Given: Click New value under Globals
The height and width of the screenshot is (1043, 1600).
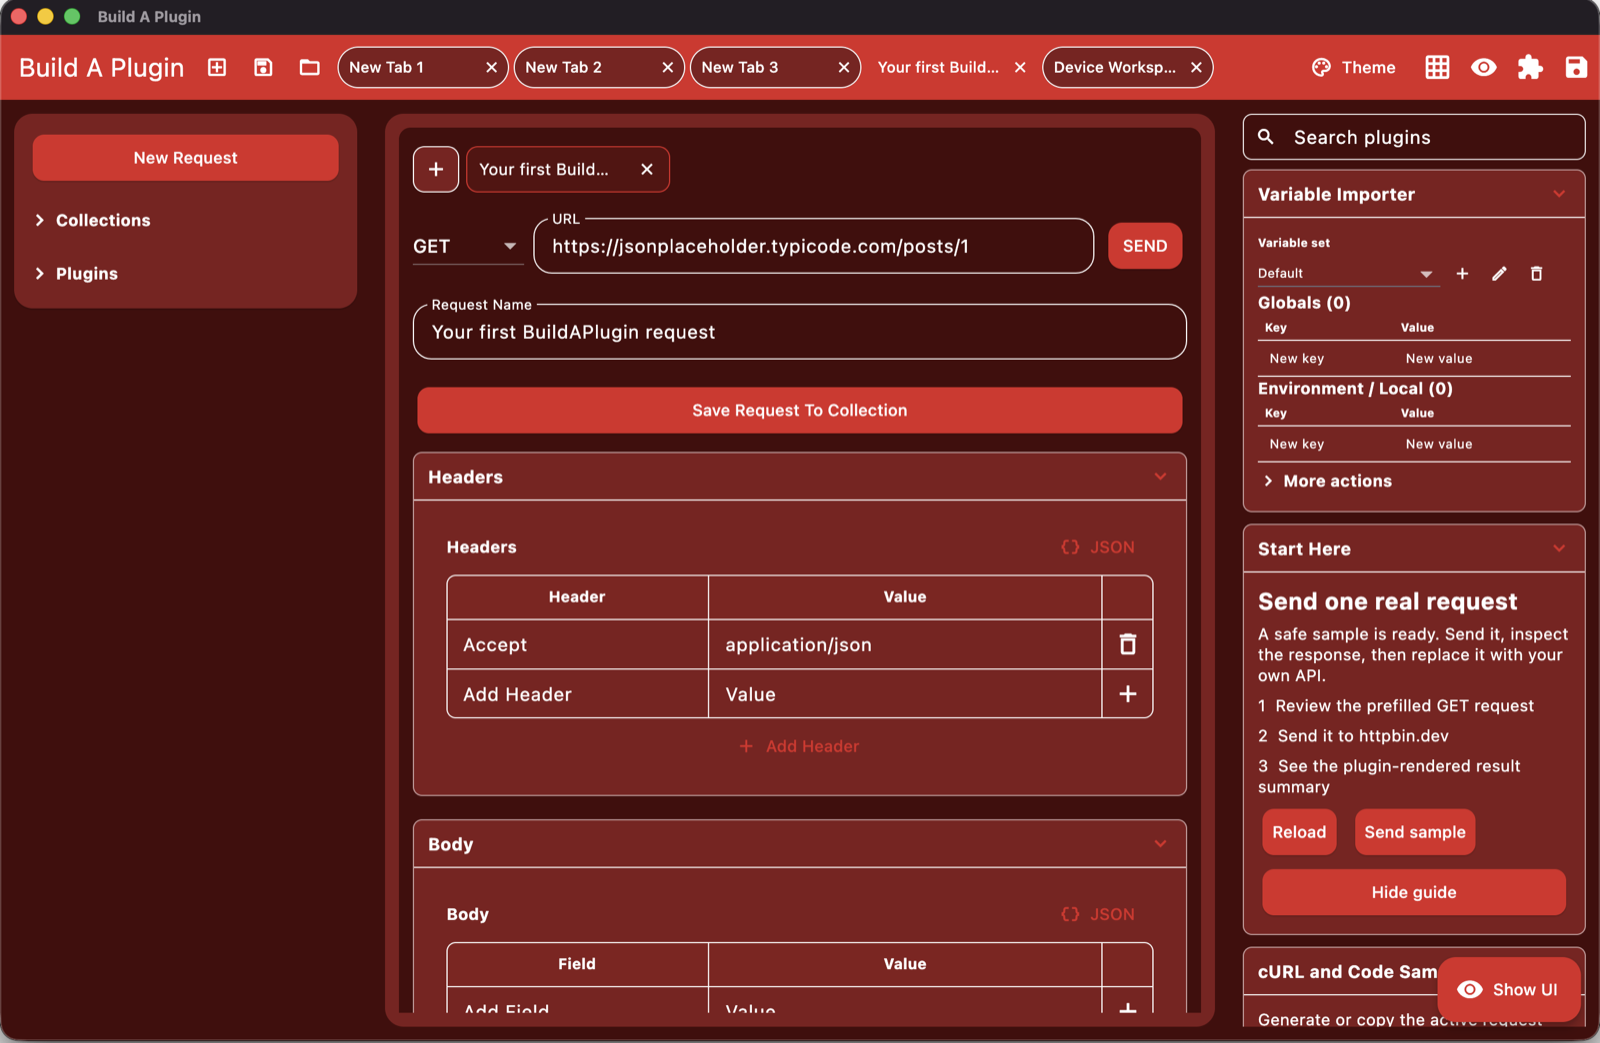Looking at the screenshot, I should (x=1439, y=358).
